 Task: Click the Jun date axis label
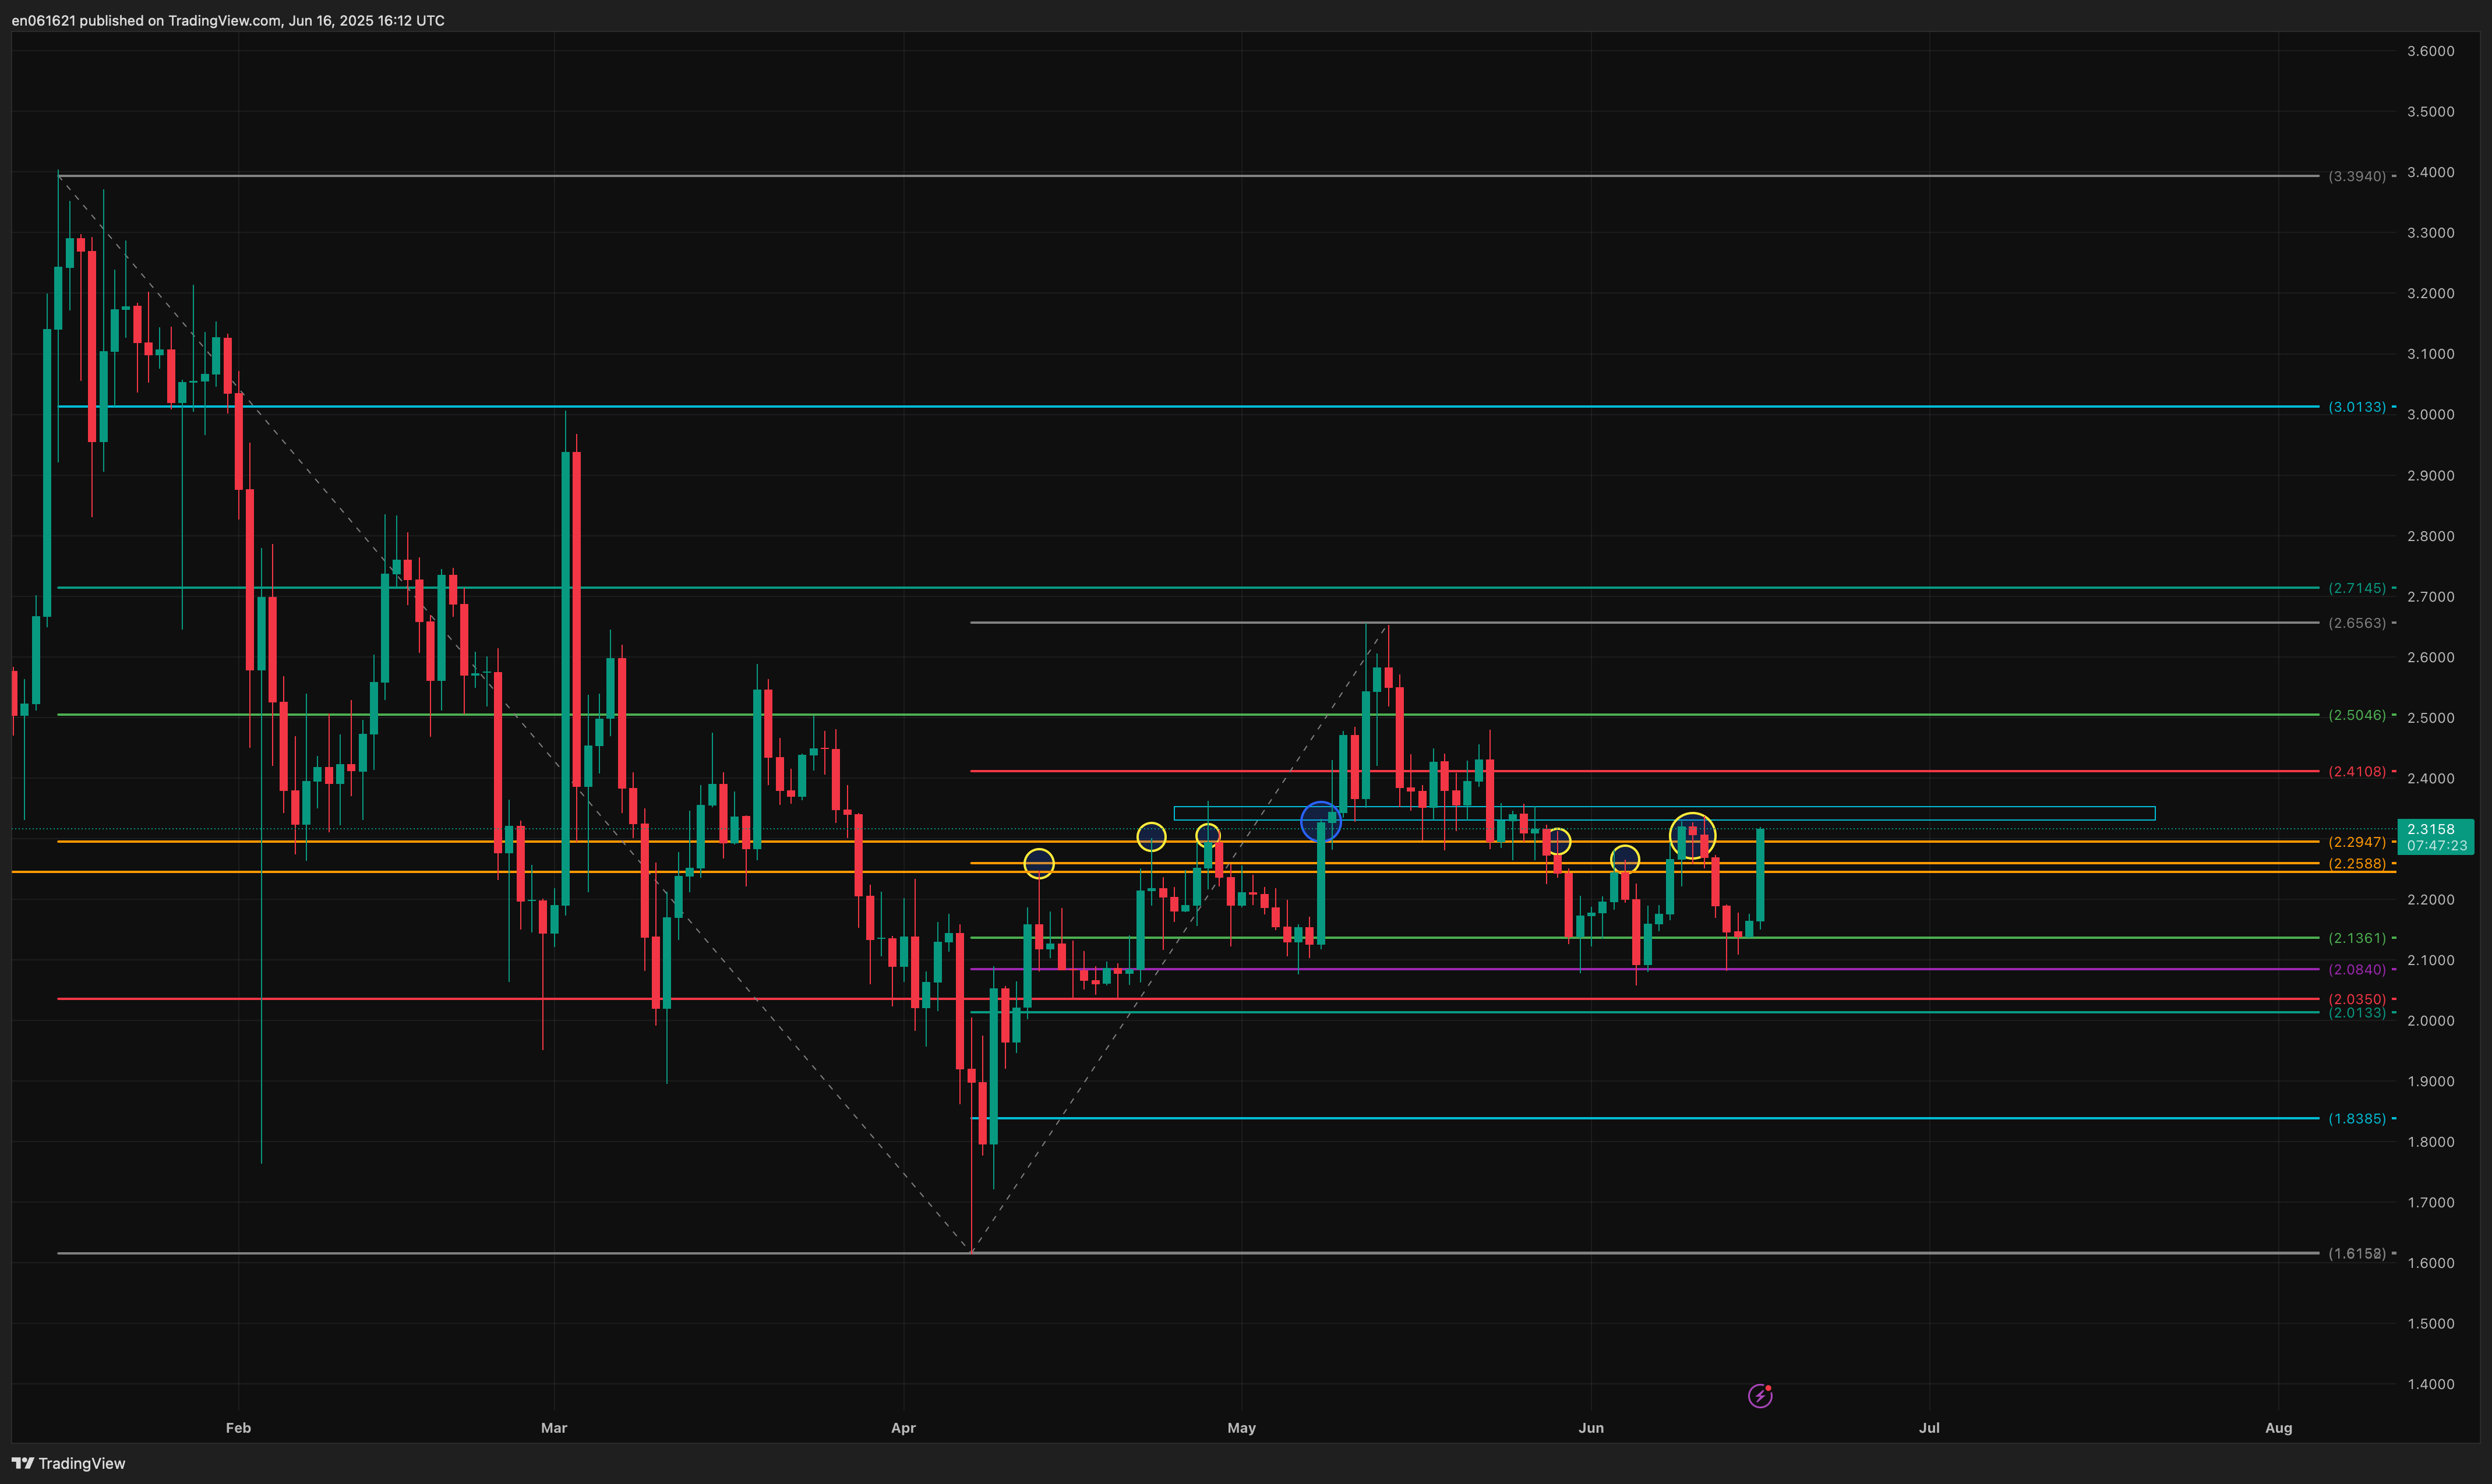(x=1591, y=1428)
